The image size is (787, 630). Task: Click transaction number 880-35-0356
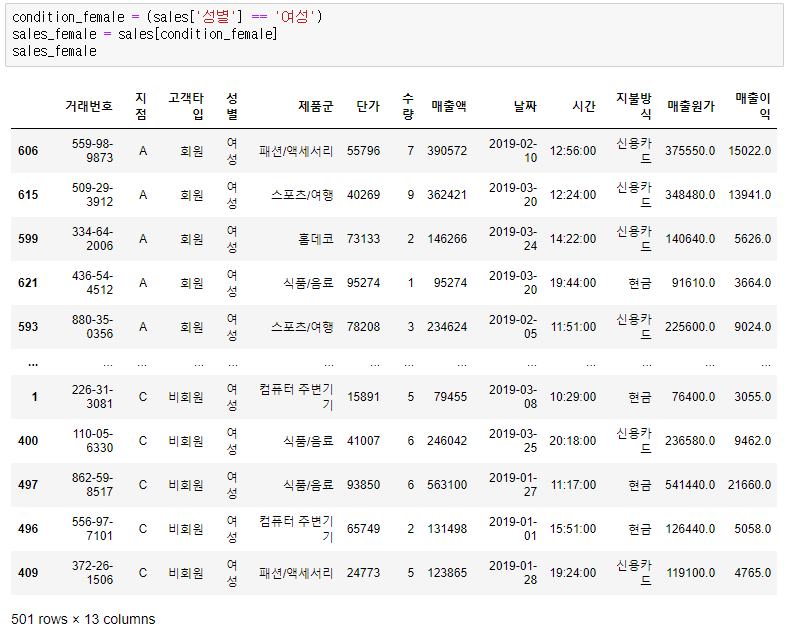coord(93,327)
